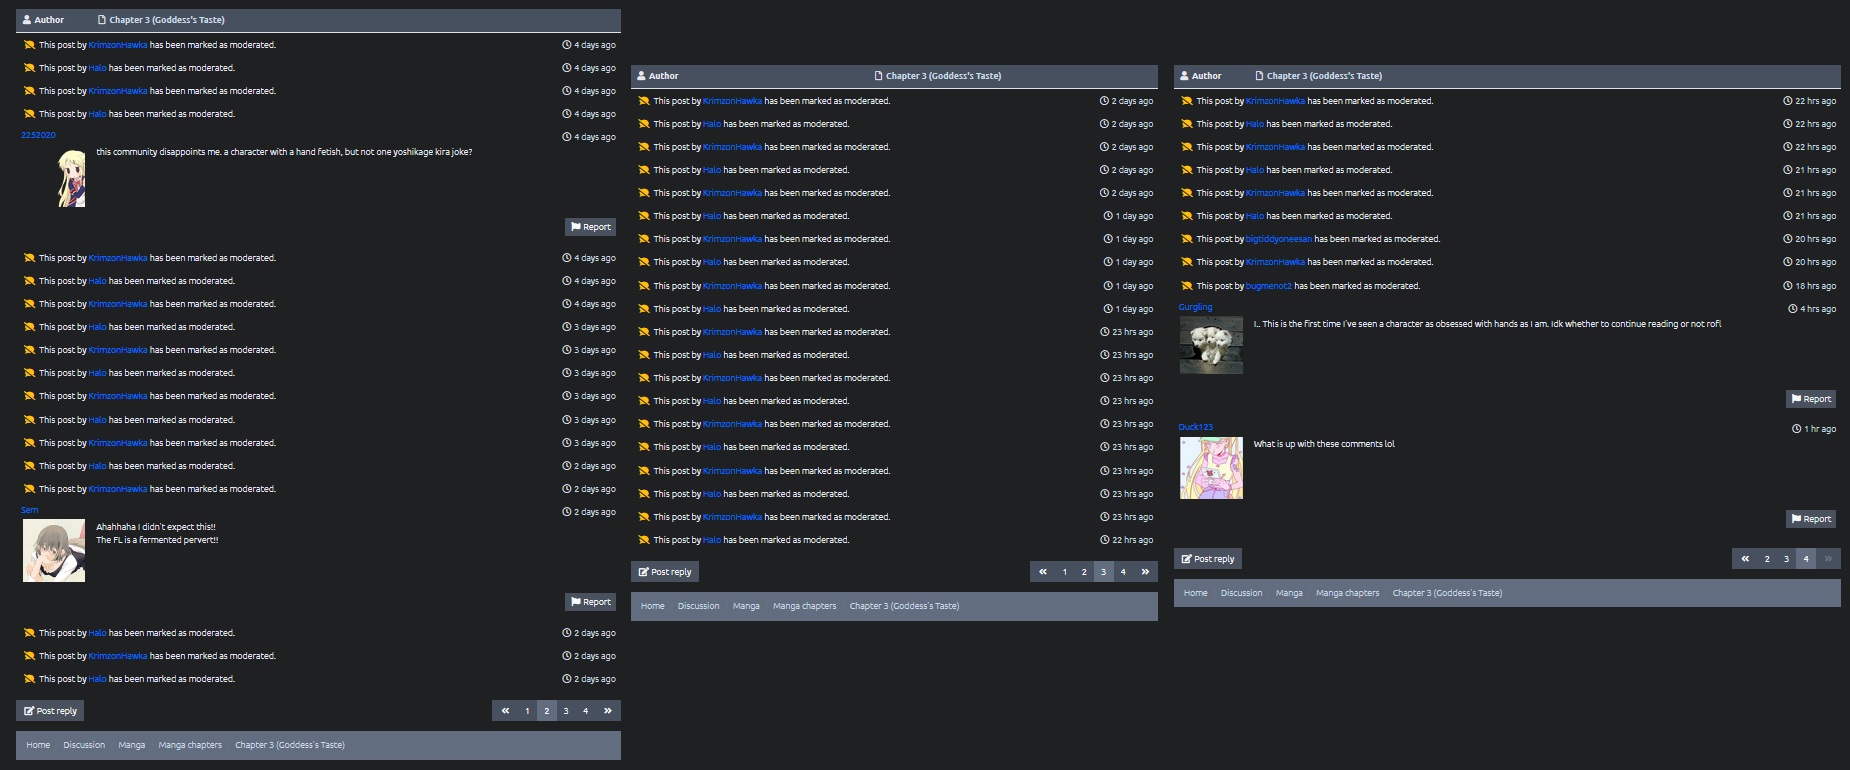Click Gurgling's puppies avatar thumbnail

(1211, 345)
